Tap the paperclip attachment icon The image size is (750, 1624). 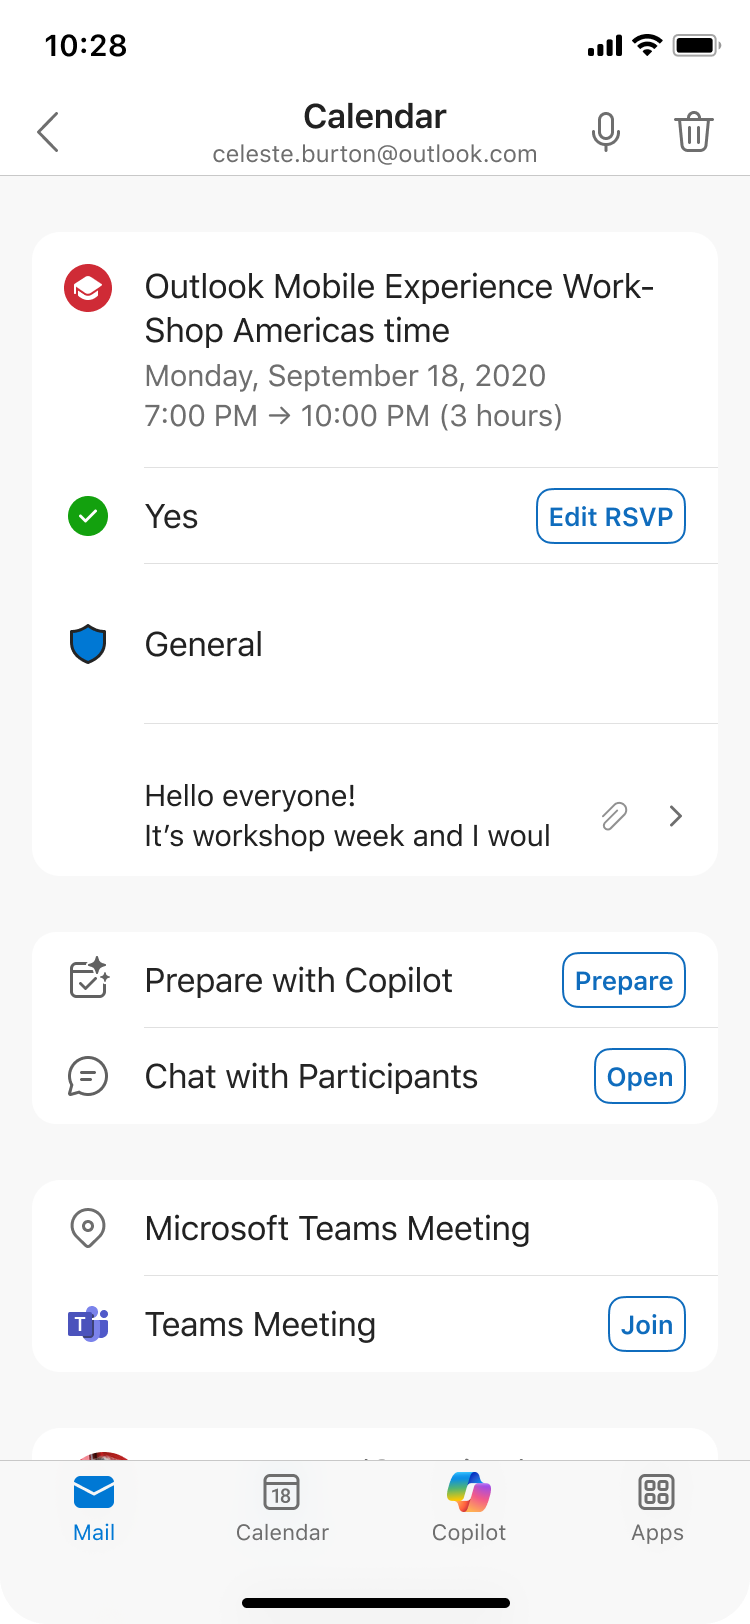tap(614, 816)
